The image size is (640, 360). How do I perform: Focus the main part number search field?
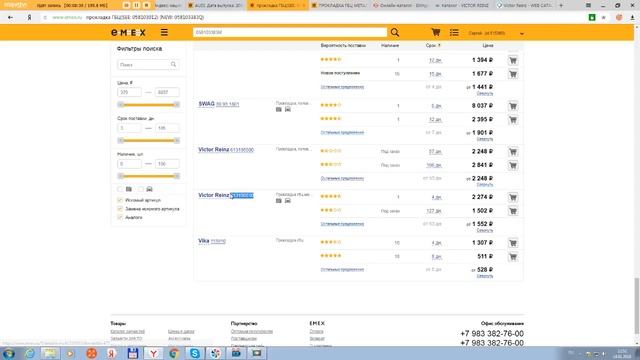[x=290, y=32]
